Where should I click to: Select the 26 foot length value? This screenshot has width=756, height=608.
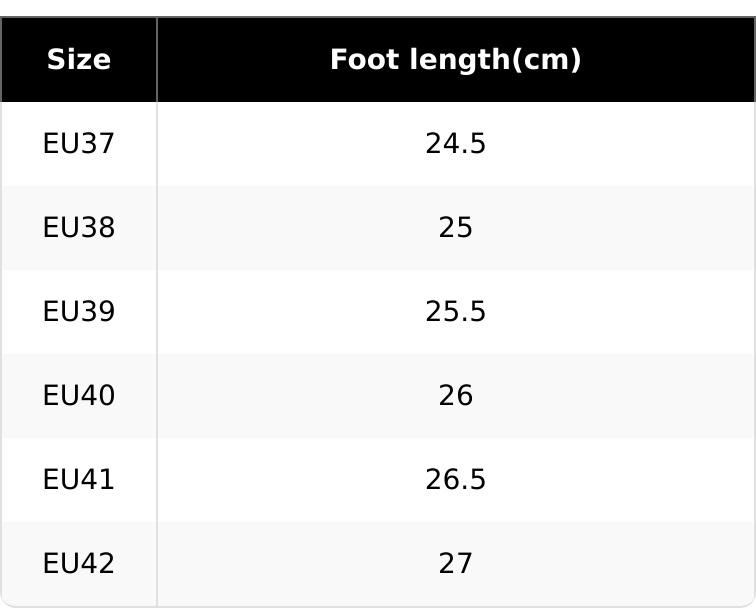(x=455, y=396)
